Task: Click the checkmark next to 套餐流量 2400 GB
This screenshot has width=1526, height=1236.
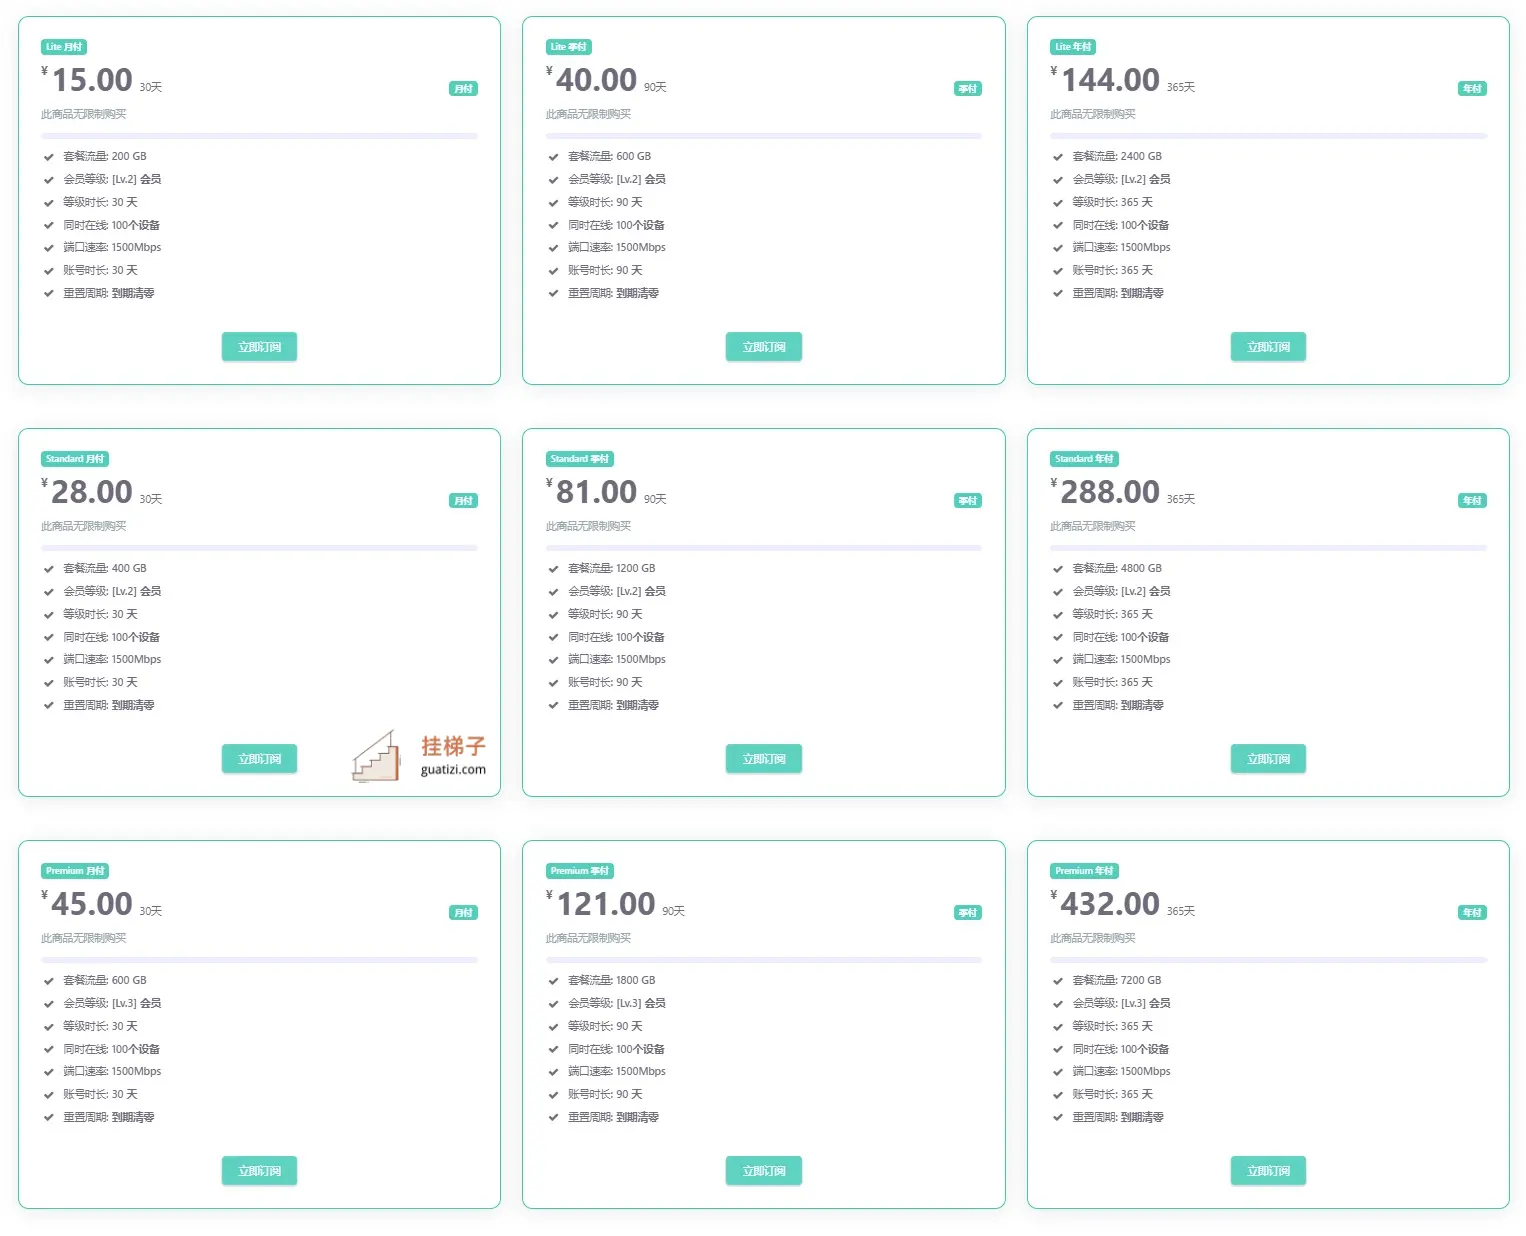Action: coord(1057,157)
